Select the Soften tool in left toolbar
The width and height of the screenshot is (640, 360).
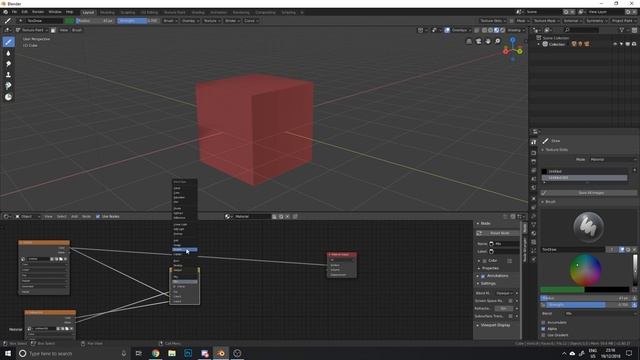coord(8,53)
